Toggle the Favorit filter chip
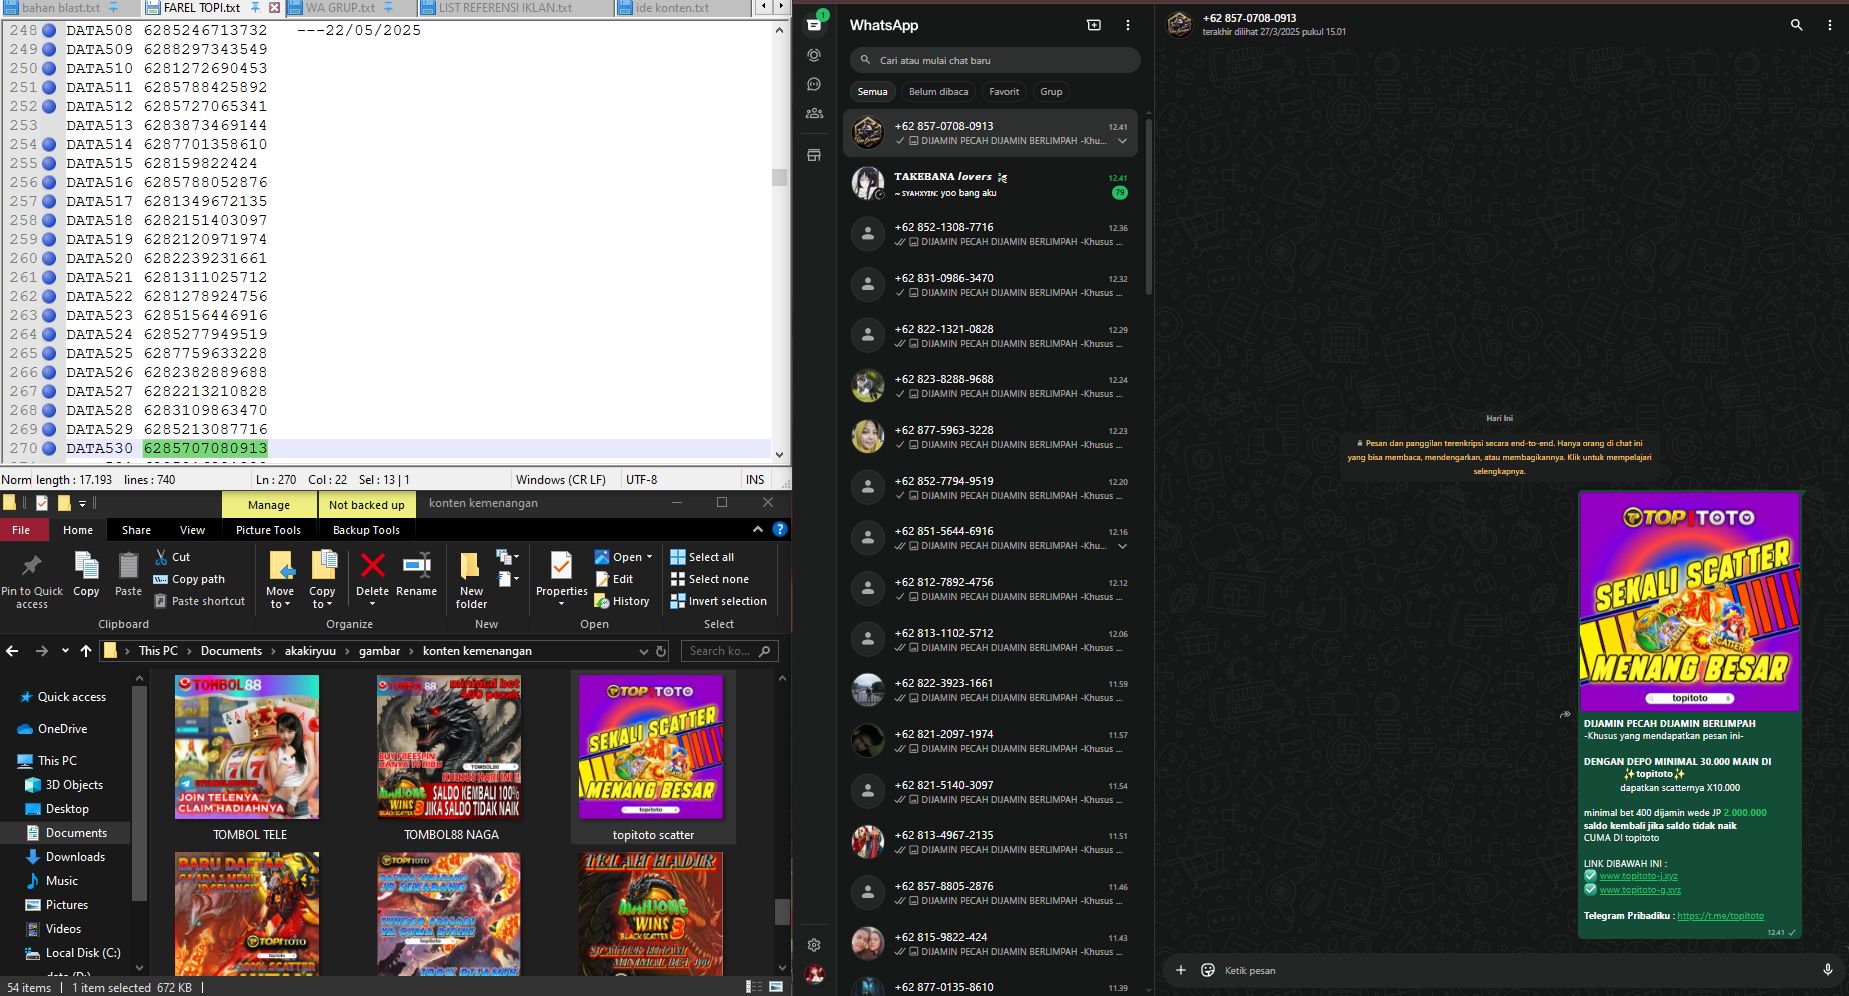The width and height of the screenshot is (1849, 996). point(1004,91)
